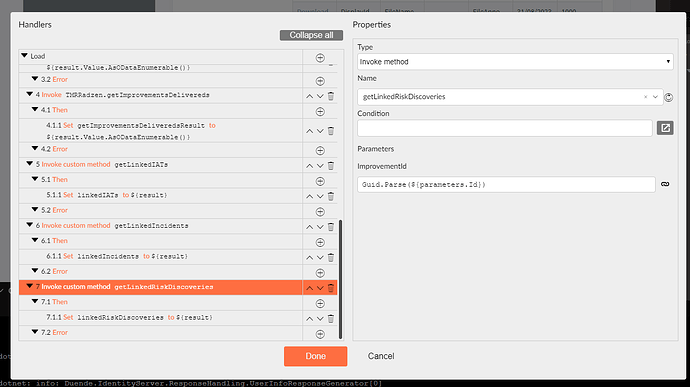Click into the Condition input field
The width and height of the screenshot is (690, 387).
point(505,128)
